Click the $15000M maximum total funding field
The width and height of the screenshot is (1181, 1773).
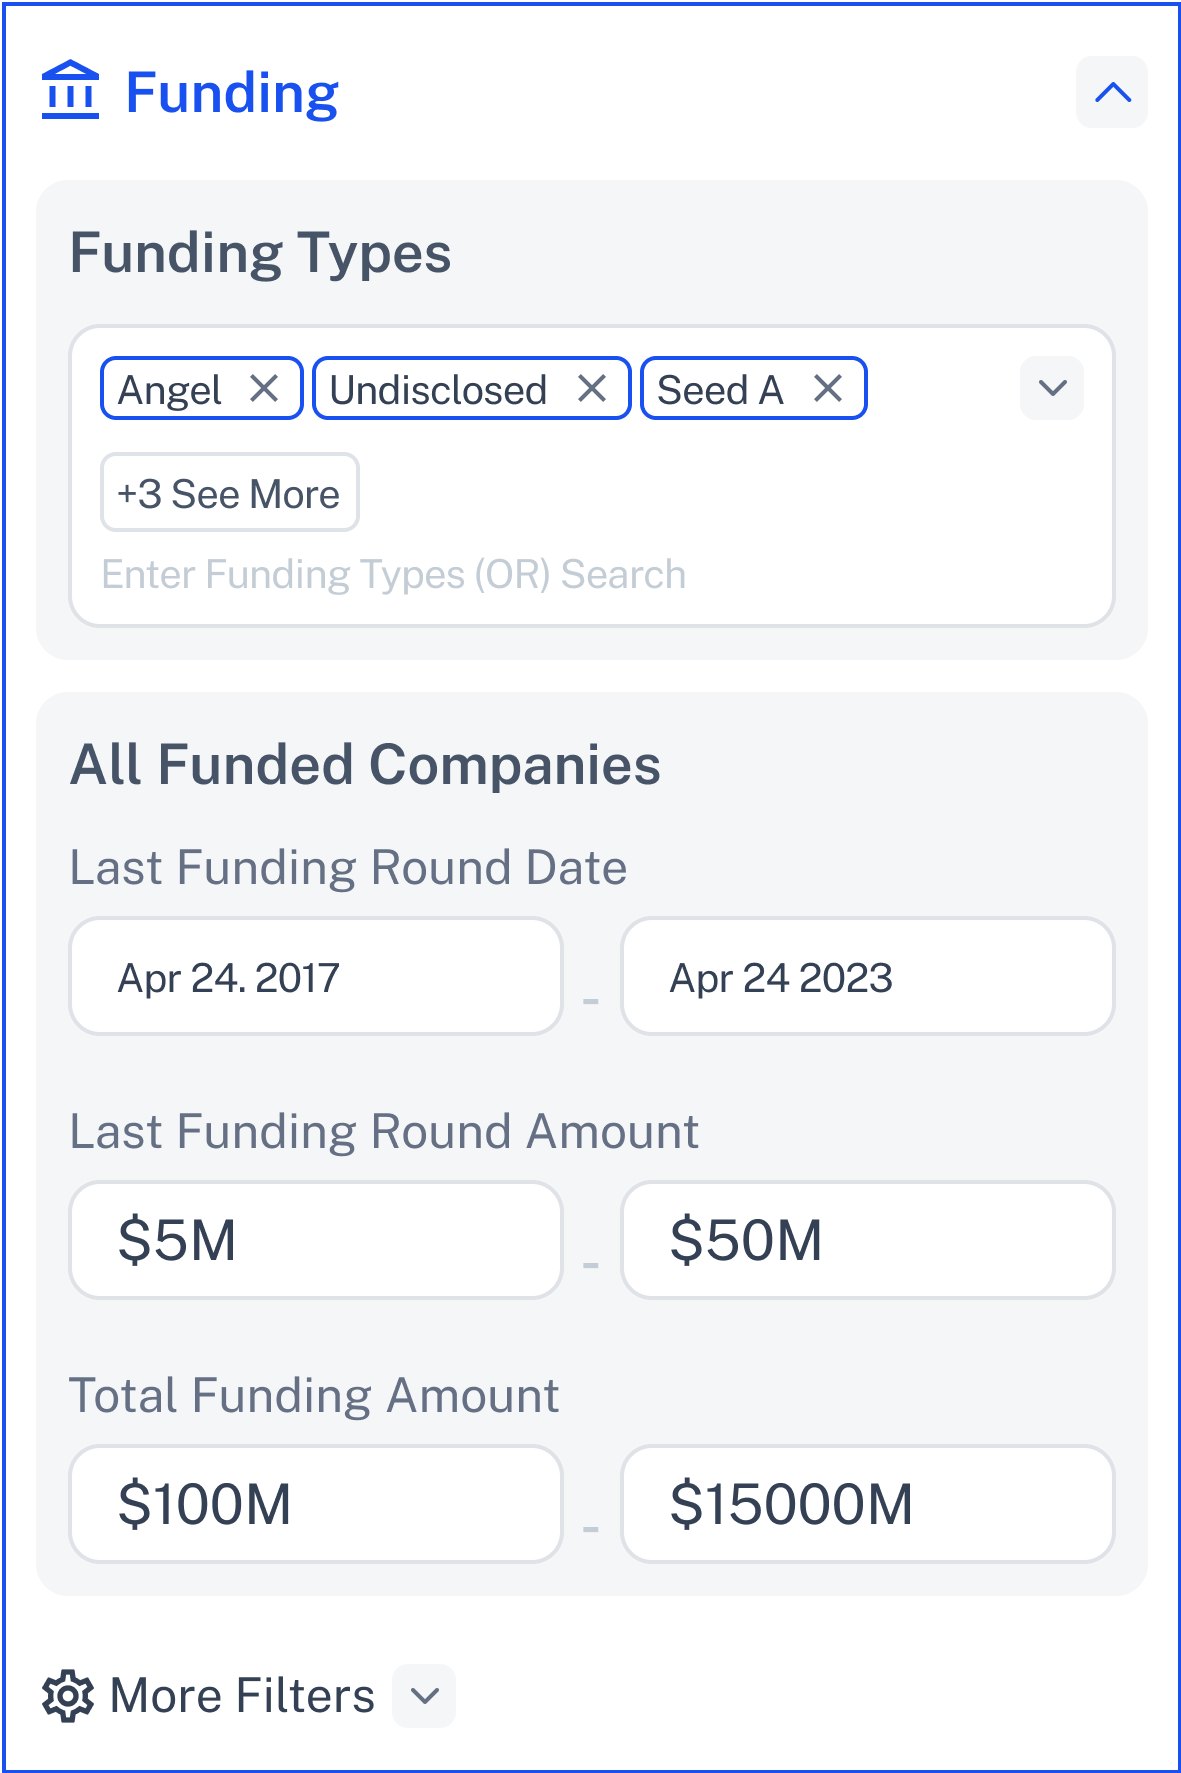coord(867,1504)
